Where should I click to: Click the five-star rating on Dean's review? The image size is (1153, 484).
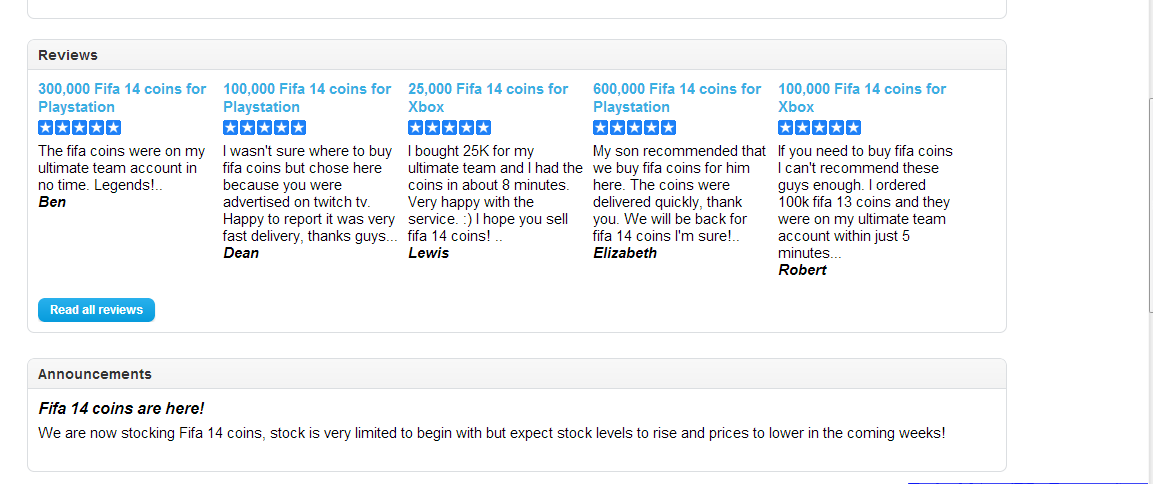(x=264, y=128)
